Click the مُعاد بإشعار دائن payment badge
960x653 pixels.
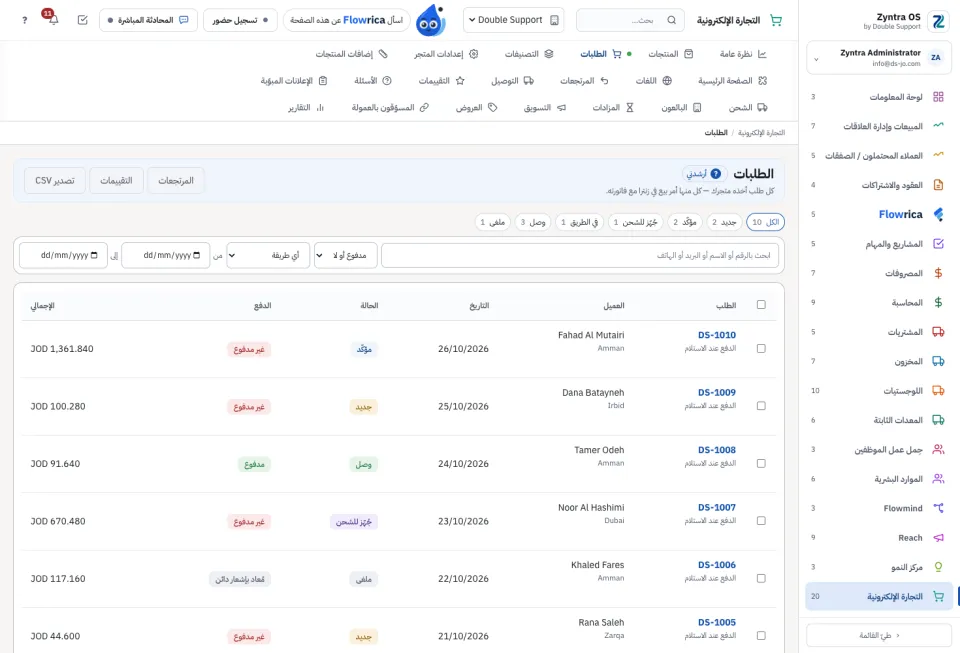click(x=240, y=579)
